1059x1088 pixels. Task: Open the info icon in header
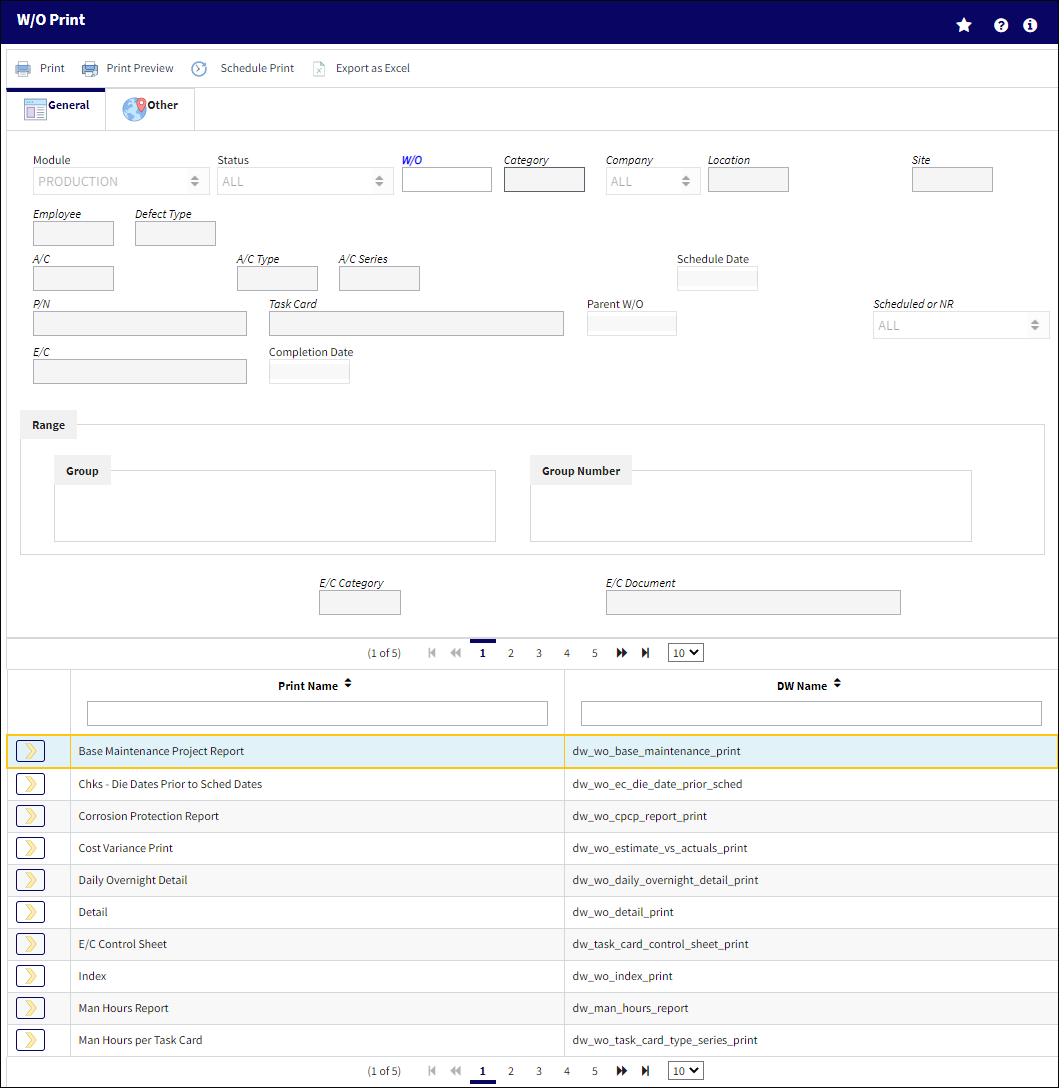1031,25
